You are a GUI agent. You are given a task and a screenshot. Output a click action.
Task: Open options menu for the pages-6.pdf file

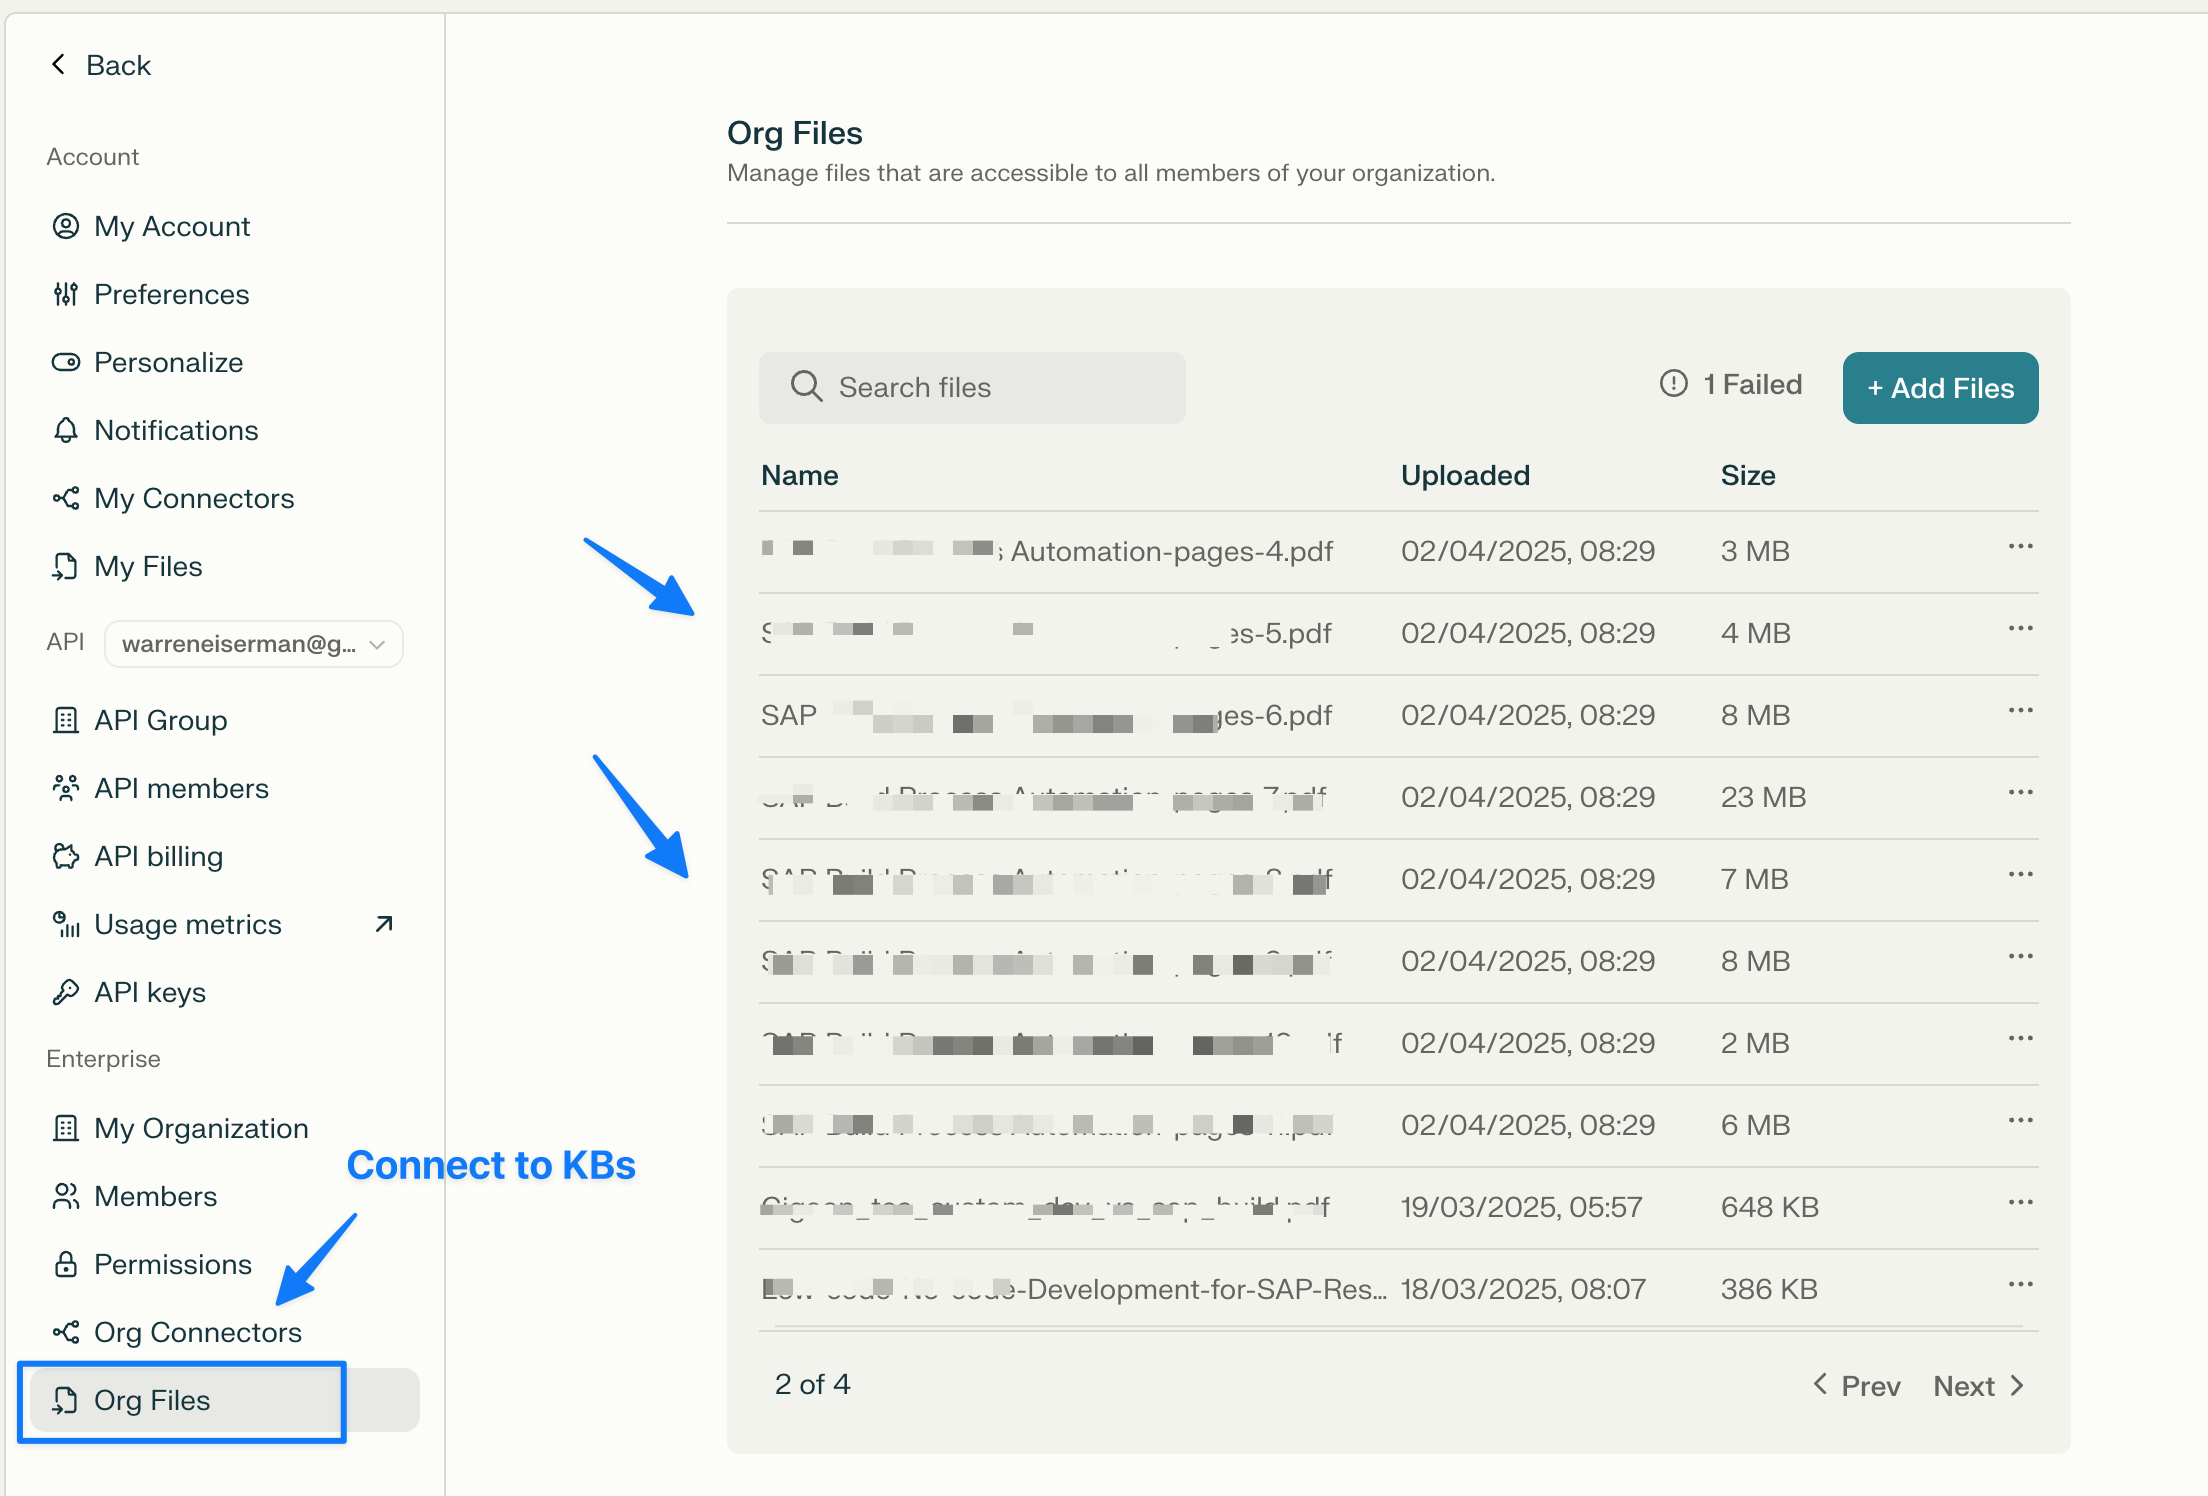point(2020,711)
